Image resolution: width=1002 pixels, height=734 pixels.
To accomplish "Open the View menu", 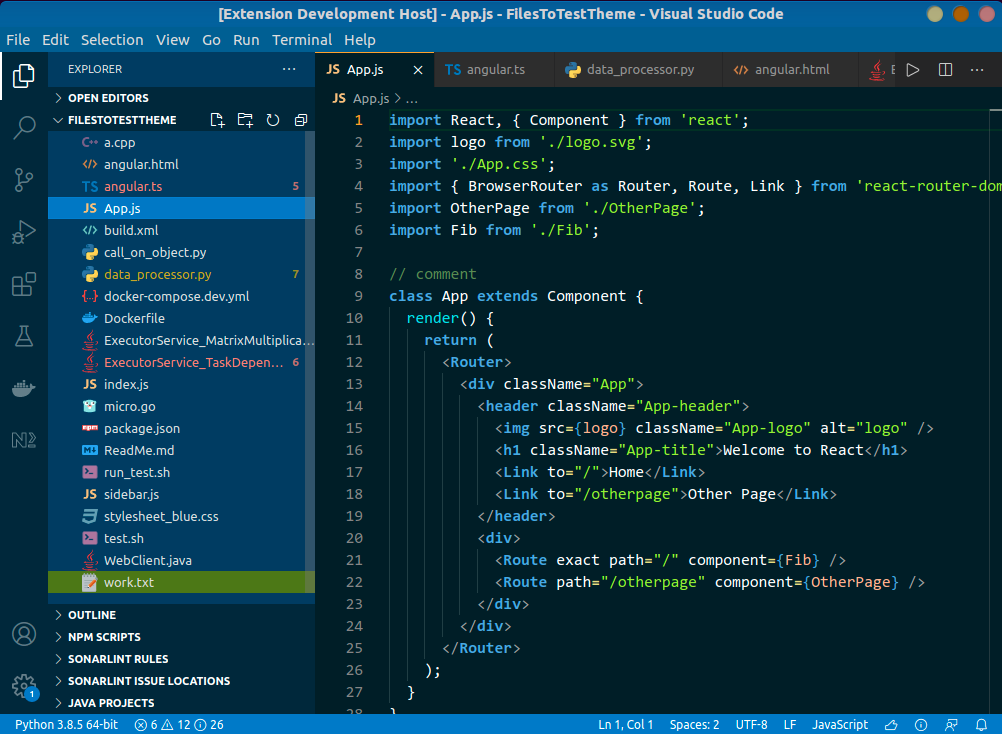I will tap(173, 40).
